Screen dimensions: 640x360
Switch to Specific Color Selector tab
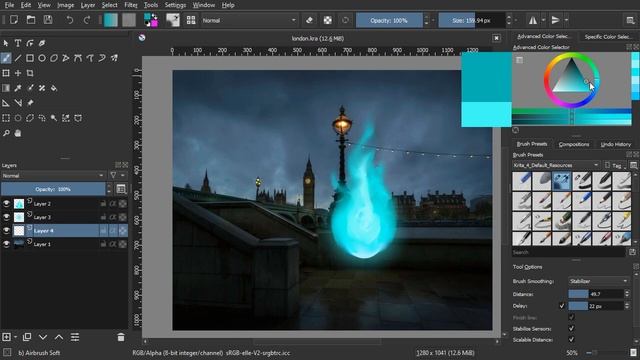point(608,37)
